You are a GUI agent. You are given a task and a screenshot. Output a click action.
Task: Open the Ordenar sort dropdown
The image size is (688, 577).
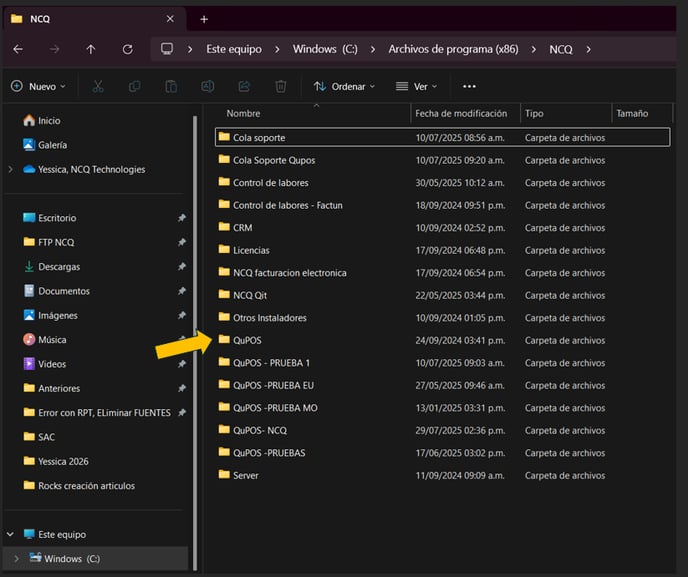pyautogui.click(x=344, y=86)
